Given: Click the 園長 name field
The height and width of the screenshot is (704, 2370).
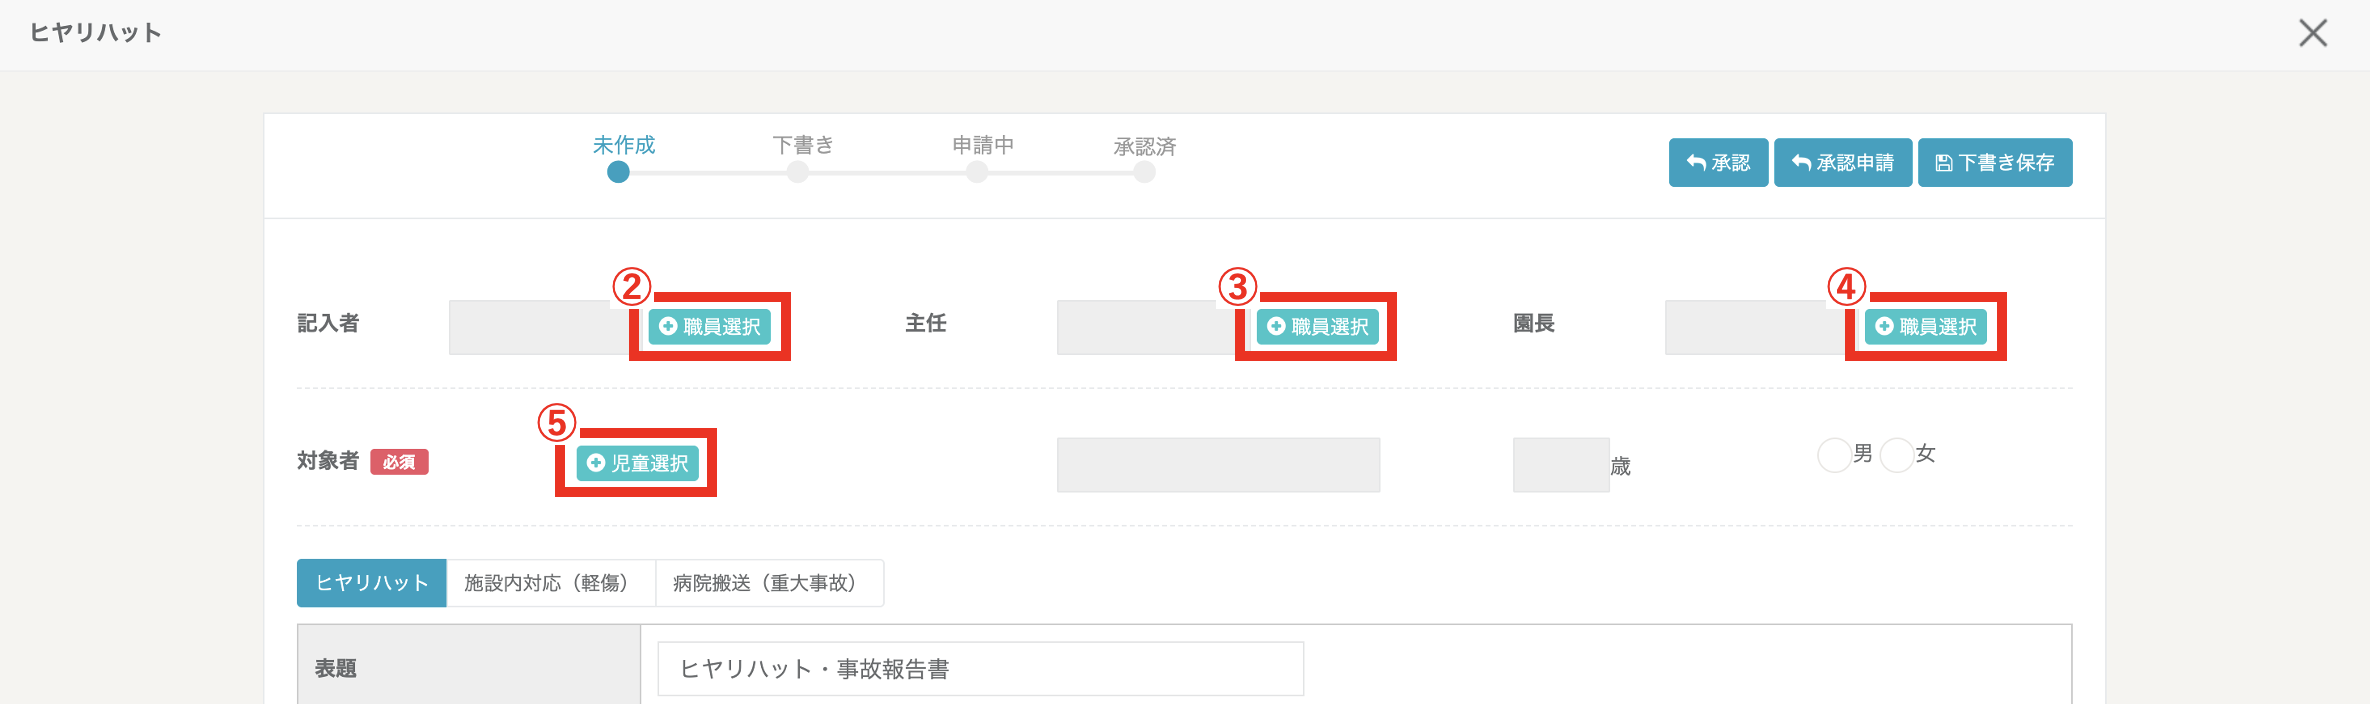Looking at the screenshot, I should point(1754,327).
